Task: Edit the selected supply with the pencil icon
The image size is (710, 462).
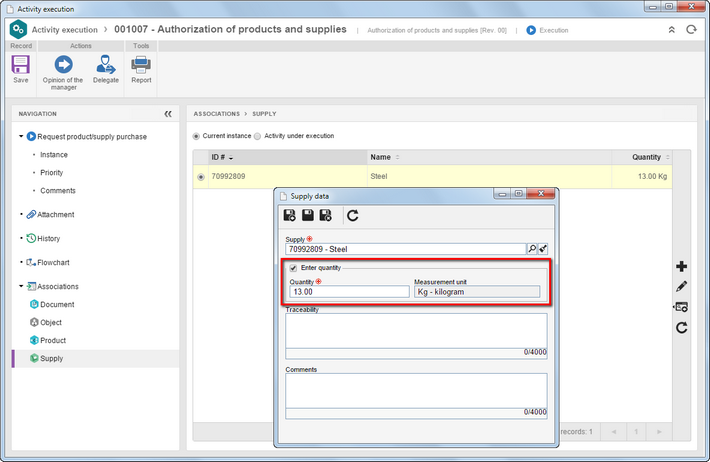Action: pyautogui.click(x=681, y=286)
